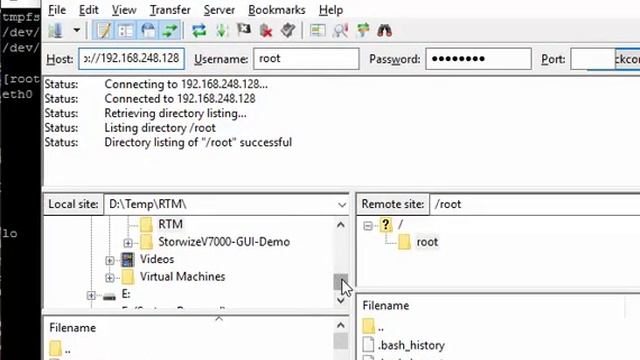Open the File menu
This screenshot has height=360, width=640.
tap(57, 10)
